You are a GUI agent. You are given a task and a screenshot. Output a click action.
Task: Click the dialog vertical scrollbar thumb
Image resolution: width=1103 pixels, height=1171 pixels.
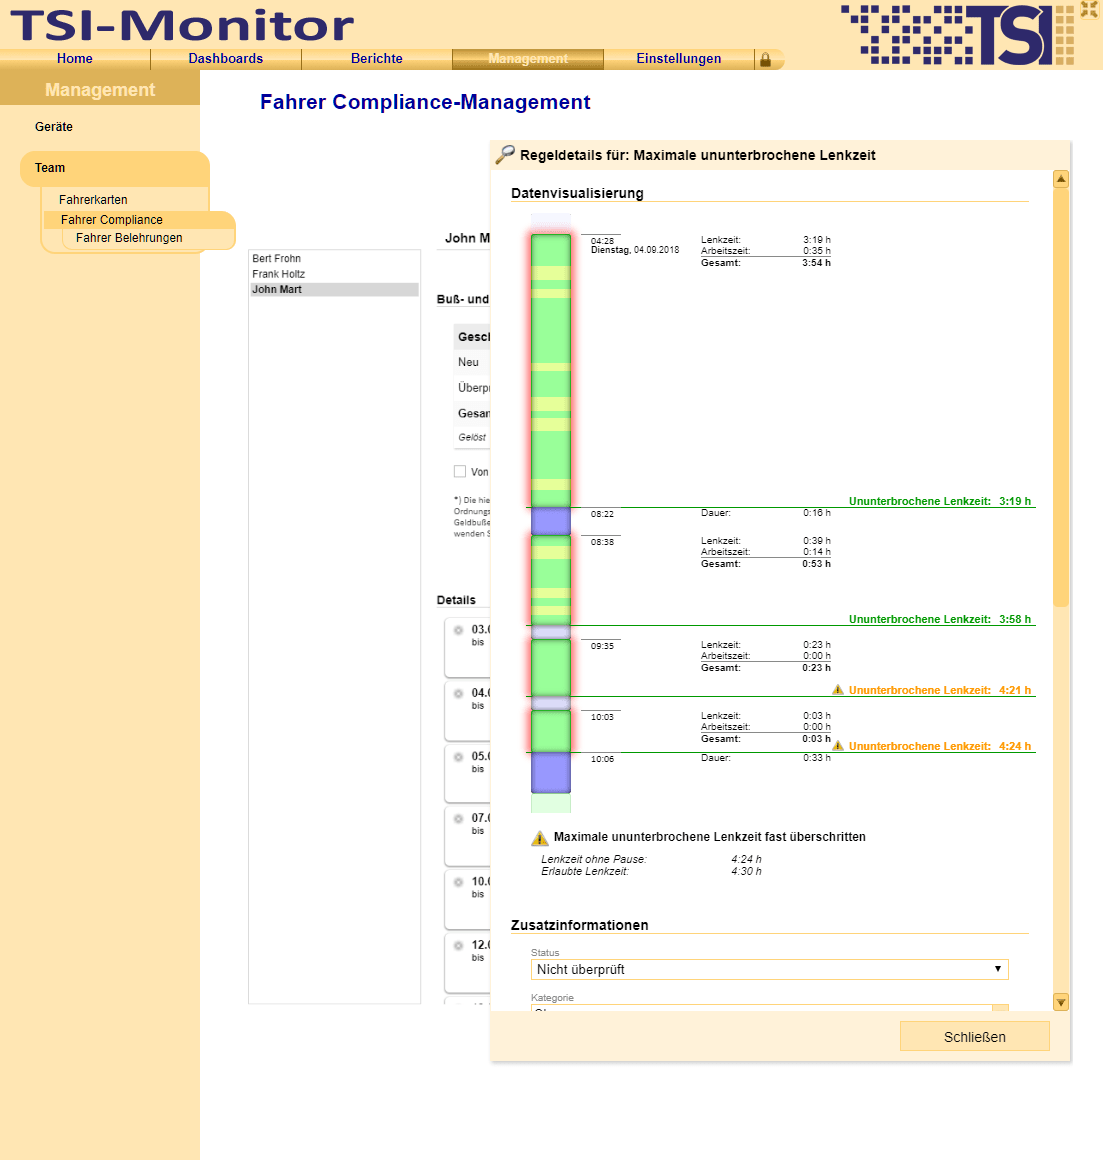point(1060,397)
